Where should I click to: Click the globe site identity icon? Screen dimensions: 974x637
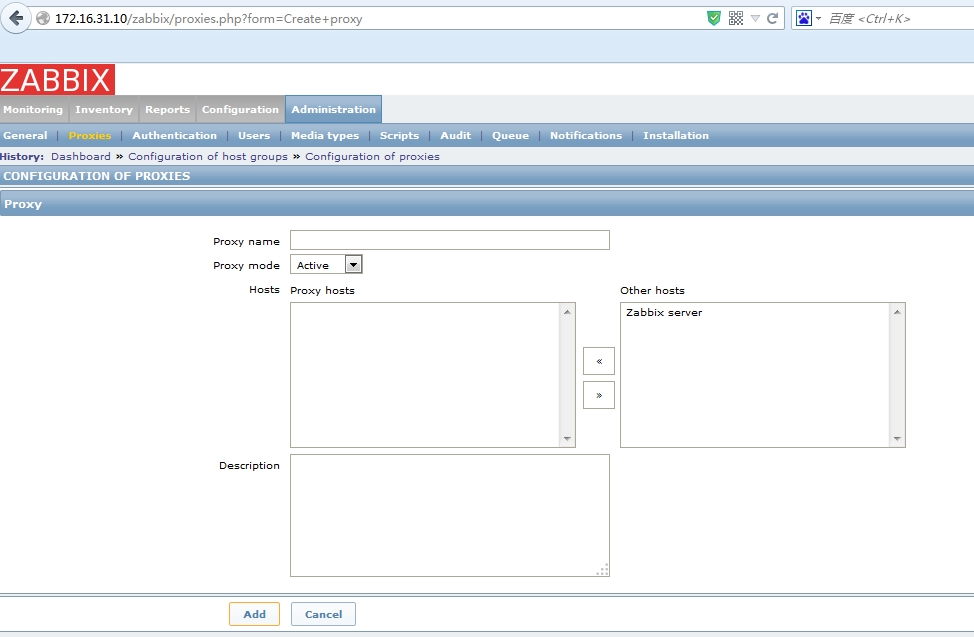click(x=43, y=18)
